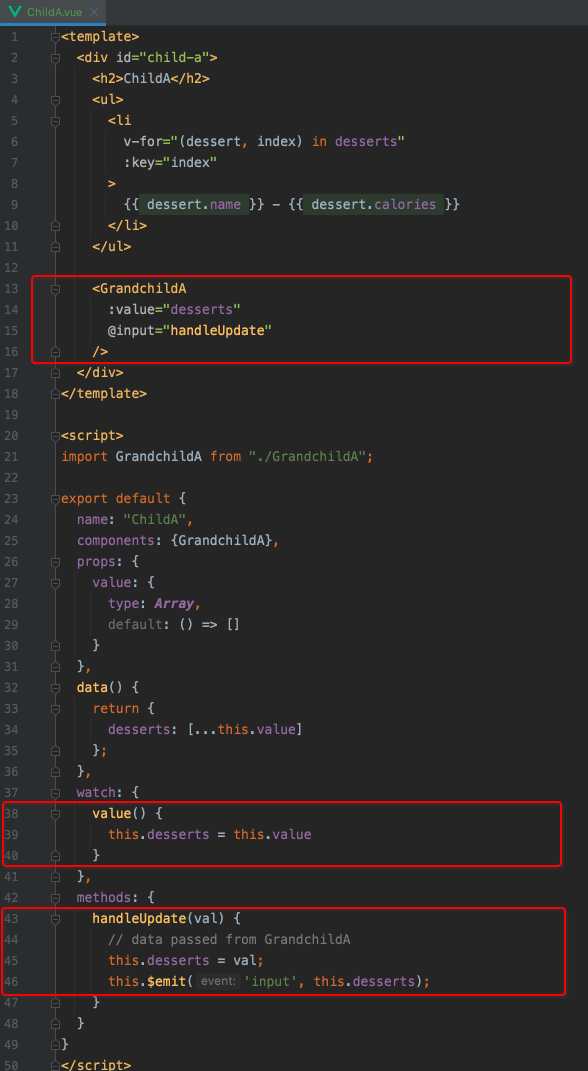Click line number 12 in the gutter
Image resolution: width=588 pixels, height=1071 pixels.
click(14, 268)
